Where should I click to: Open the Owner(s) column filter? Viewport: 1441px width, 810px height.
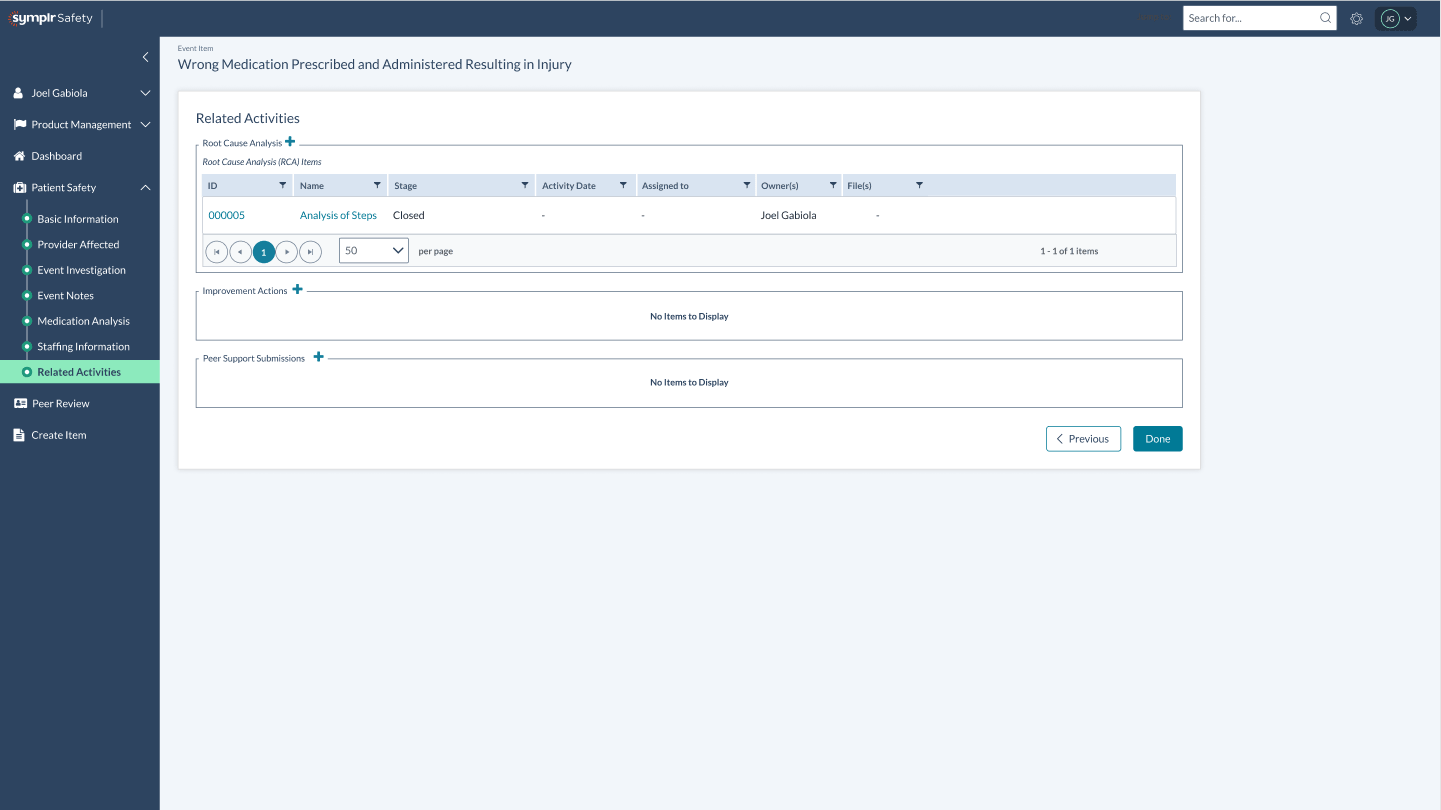pyautogui.click(x=833, y=185)
